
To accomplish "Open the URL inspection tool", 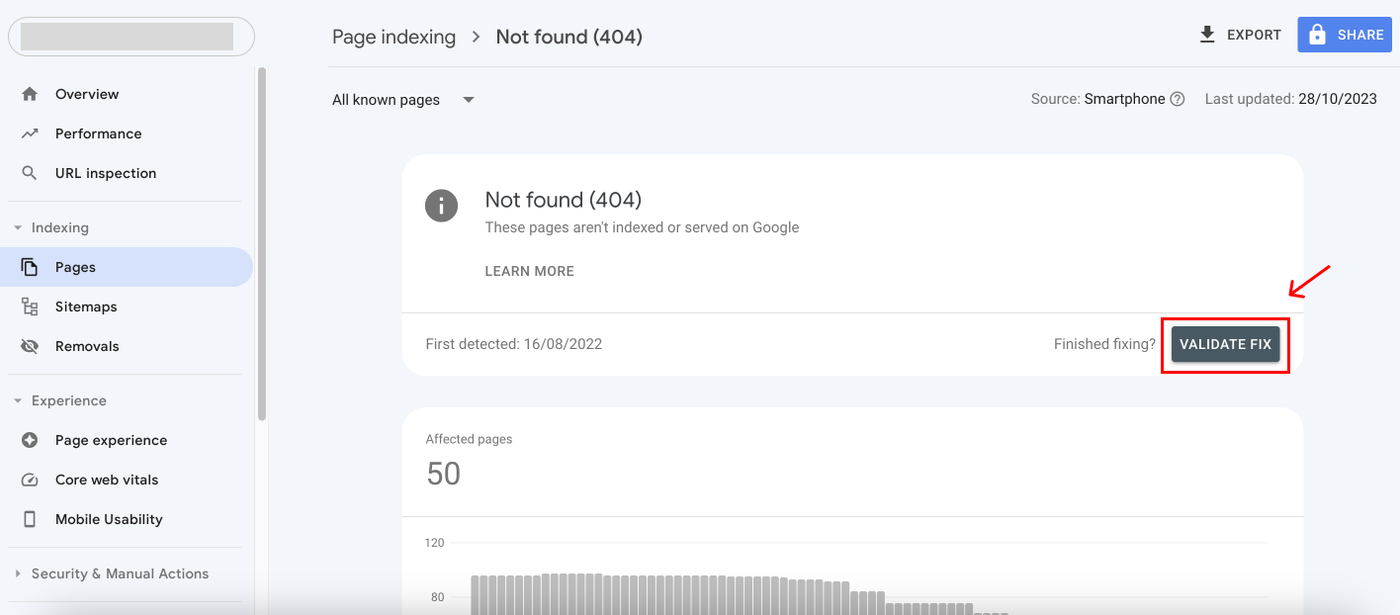I will point(106,172).
